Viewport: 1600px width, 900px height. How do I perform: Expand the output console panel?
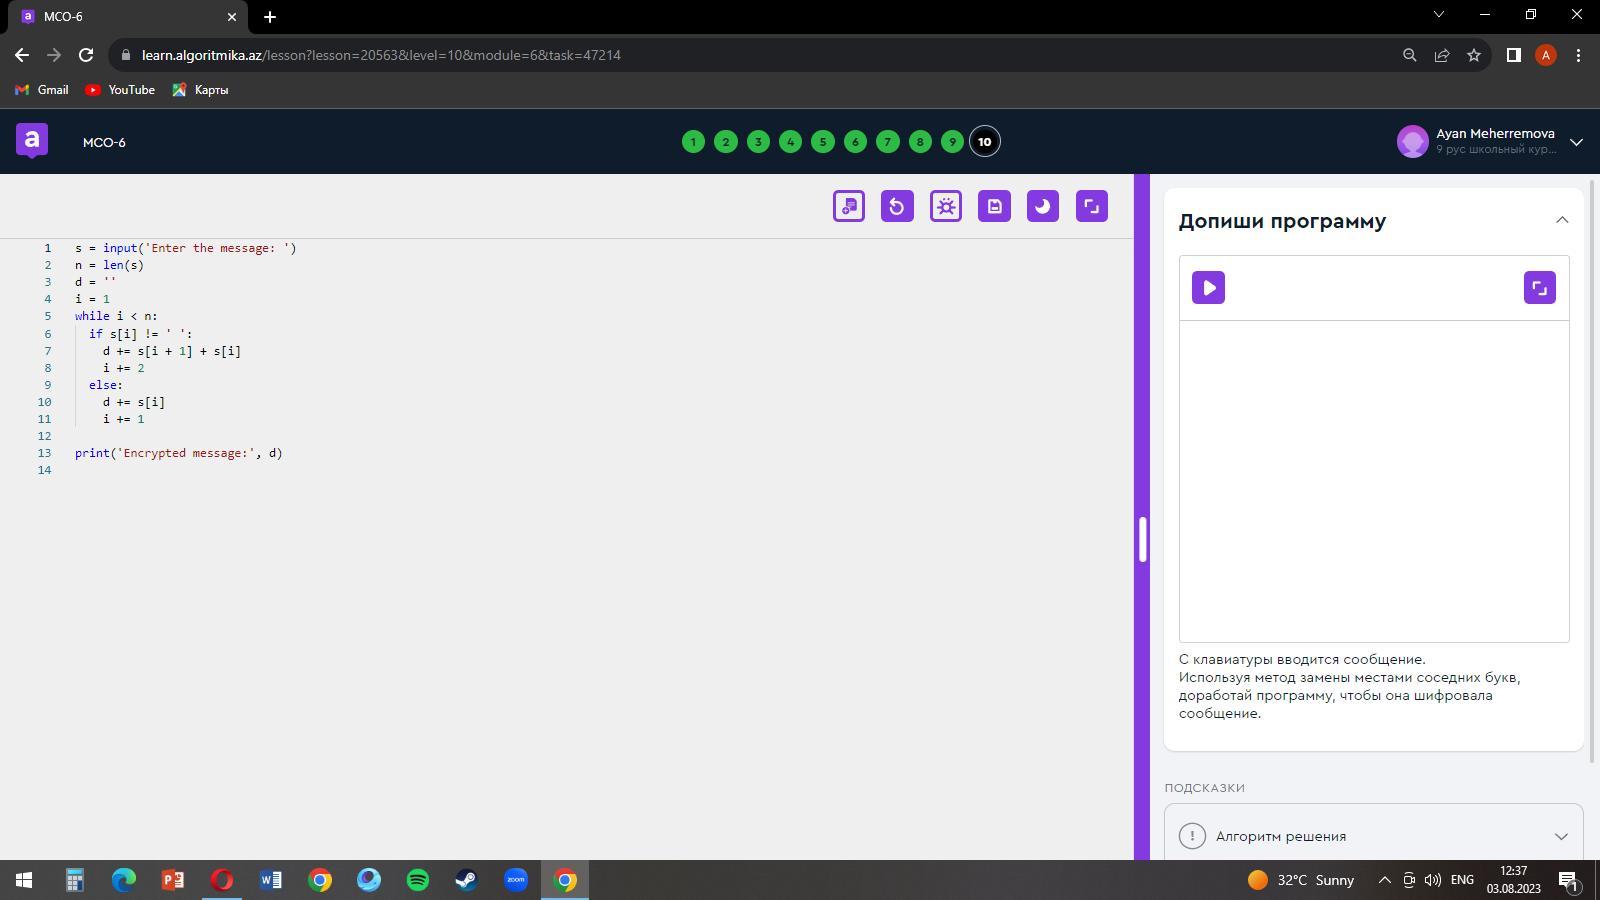1539,288
